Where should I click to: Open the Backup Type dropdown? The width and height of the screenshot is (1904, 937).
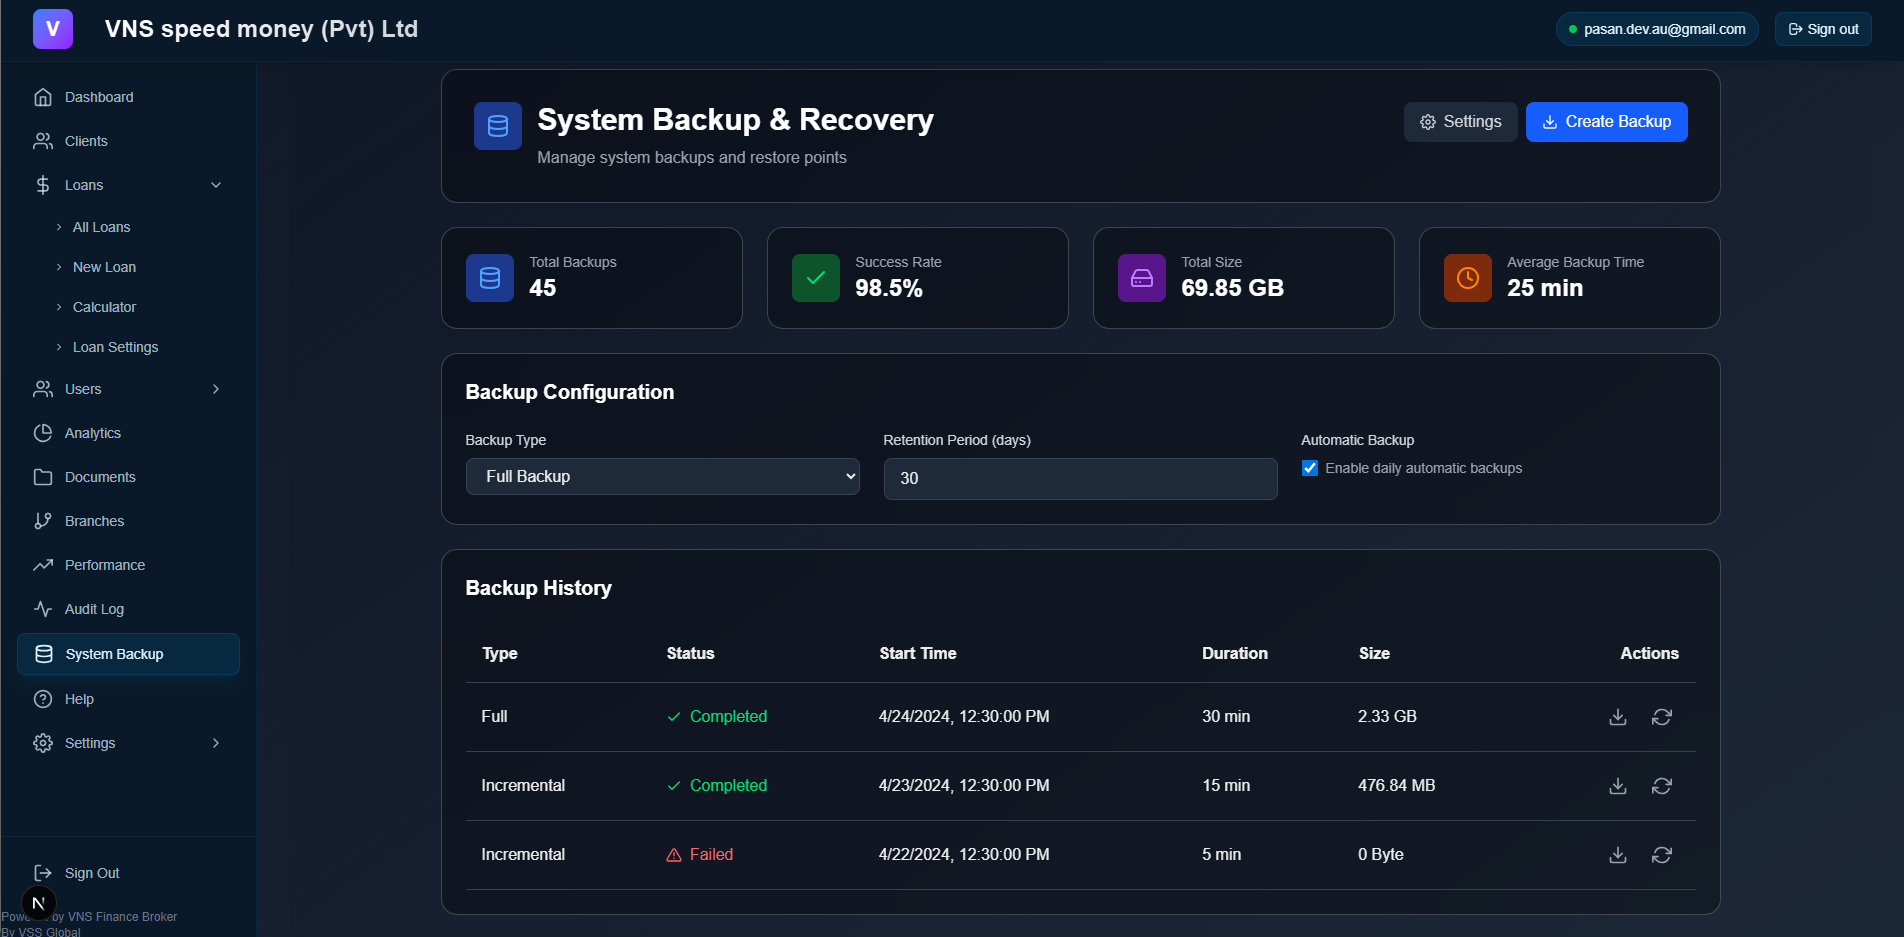tap(663, 477)
